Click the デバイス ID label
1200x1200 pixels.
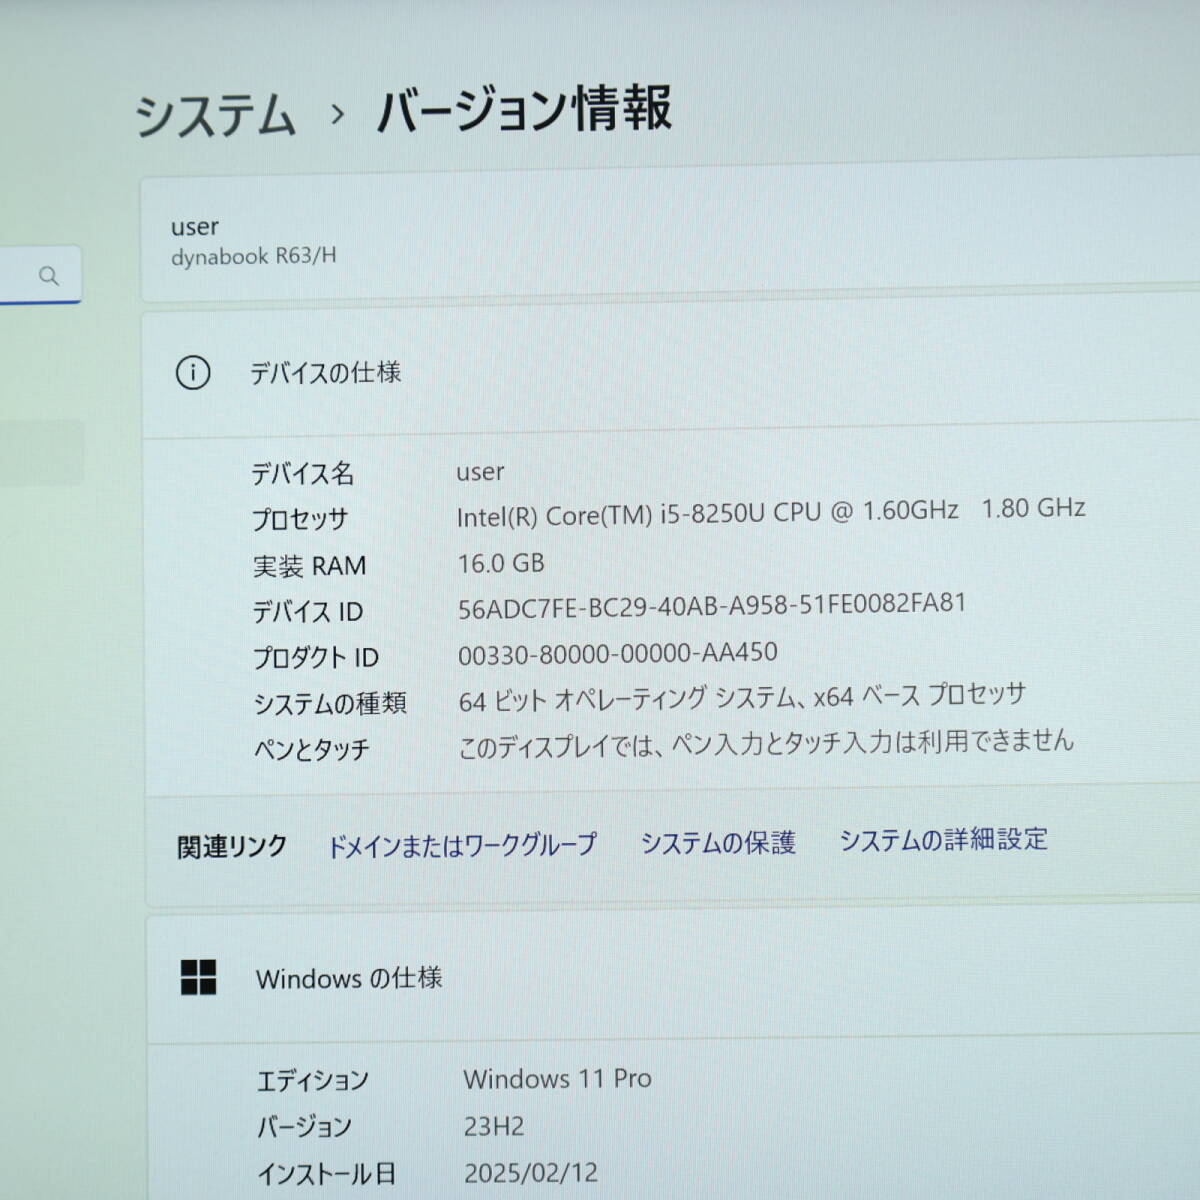coord(308,611)
